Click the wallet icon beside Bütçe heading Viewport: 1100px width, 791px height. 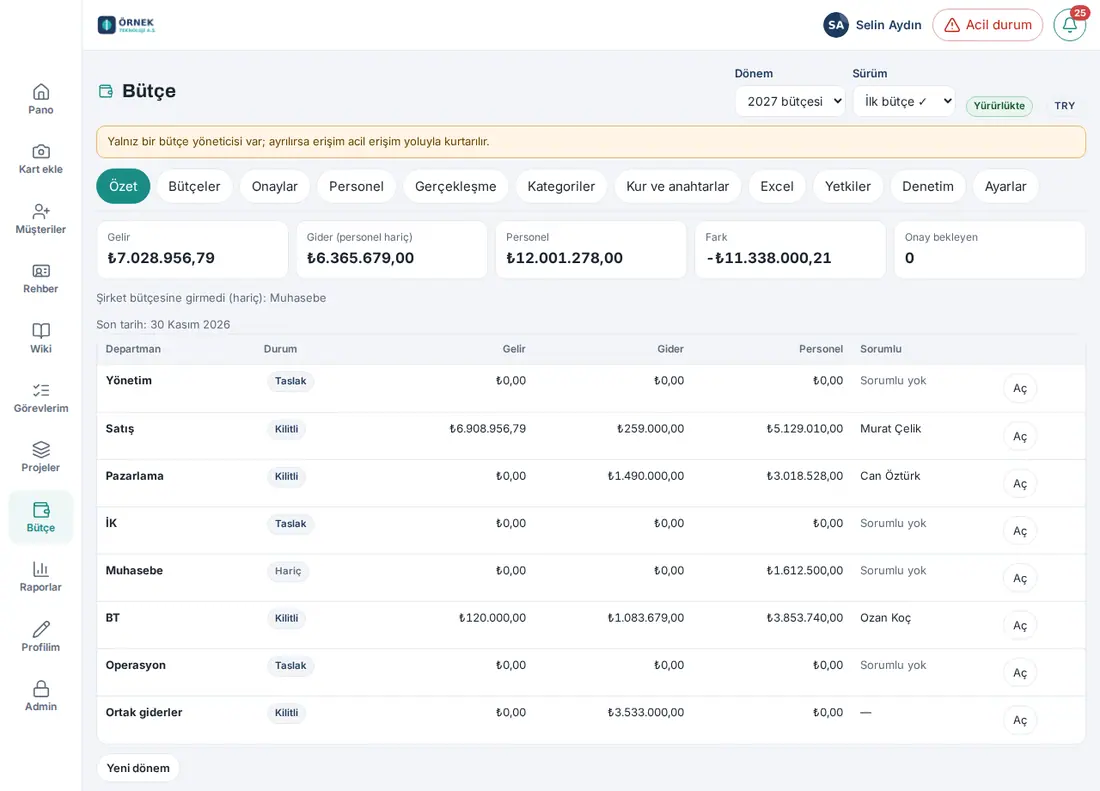point(106,91)
